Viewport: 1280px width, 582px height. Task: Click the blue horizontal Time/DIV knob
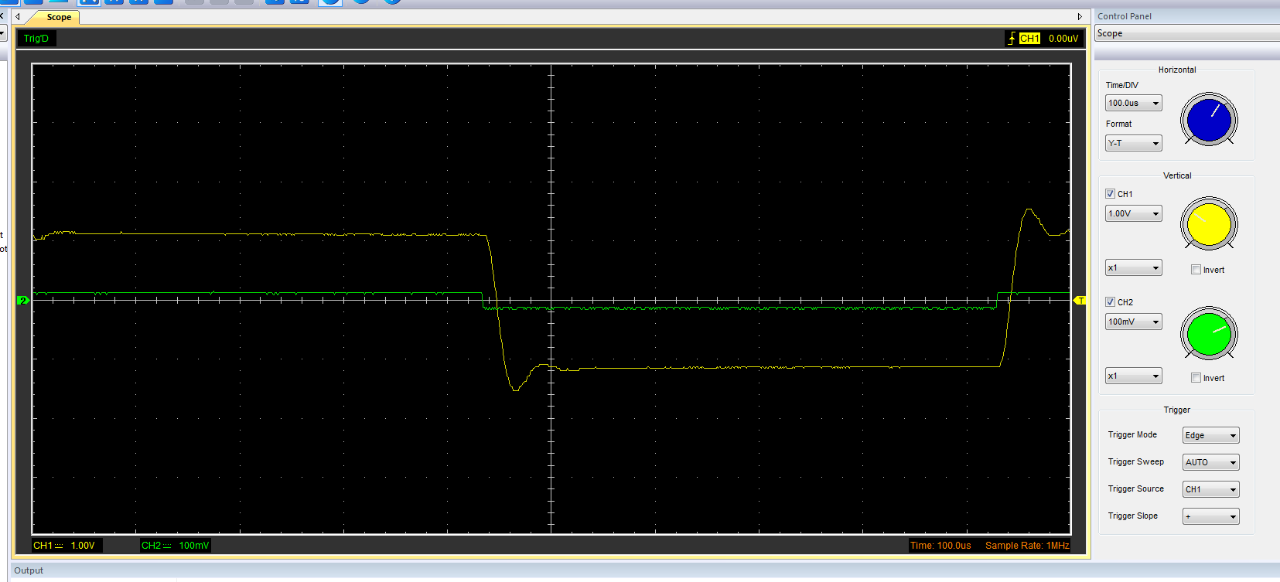[x=1209, y=120]
